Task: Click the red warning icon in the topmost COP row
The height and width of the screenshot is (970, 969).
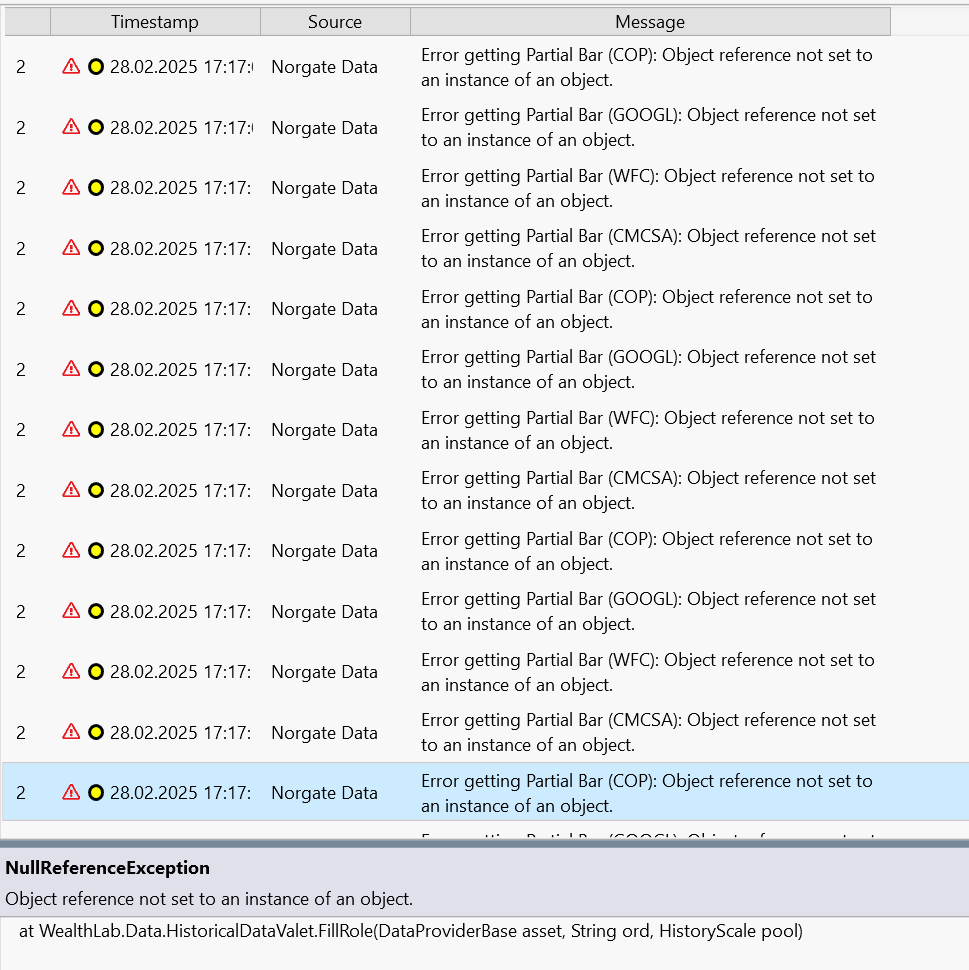Action: pyautogui.click(x=71, y=67)
